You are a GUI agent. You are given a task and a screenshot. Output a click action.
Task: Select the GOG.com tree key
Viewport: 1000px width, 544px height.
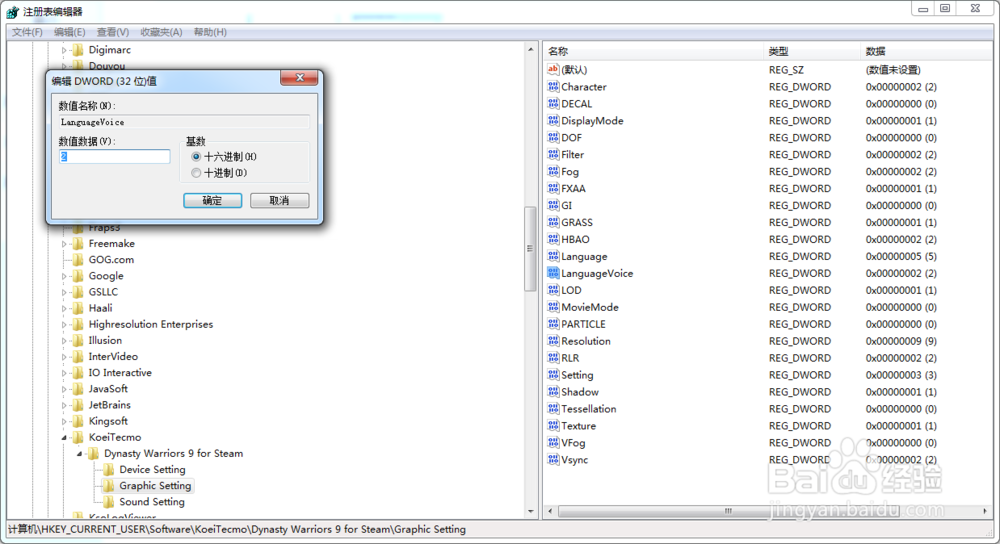[111, 260]
